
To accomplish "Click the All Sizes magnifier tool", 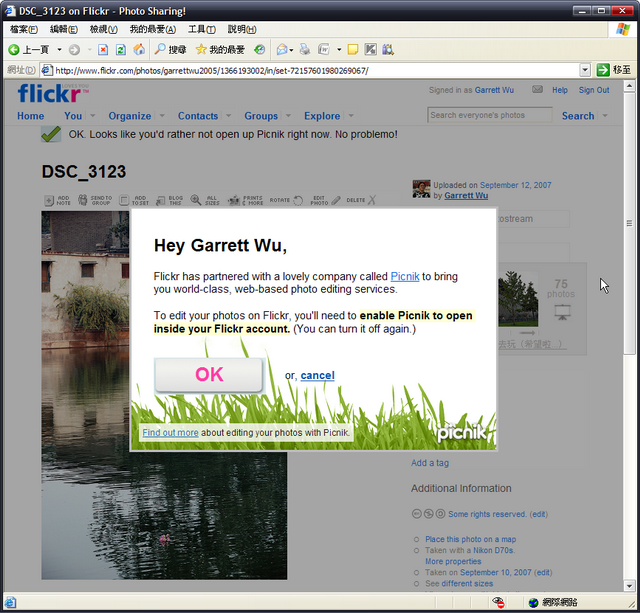I will (205, 200).
